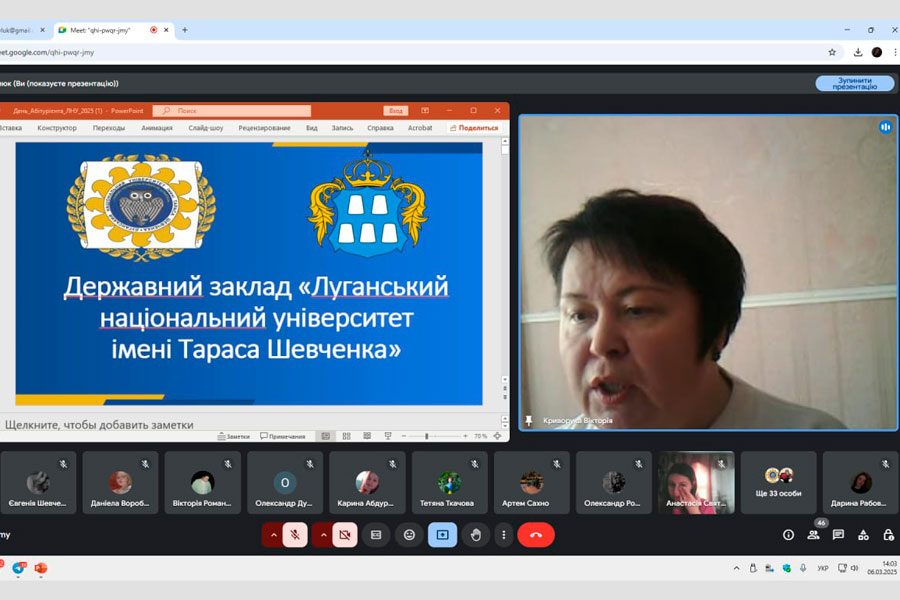900x600 pixels.
Task: Click zoom in plus in PowerPoint
Action: pyautogui.click(x=465, y=436)
